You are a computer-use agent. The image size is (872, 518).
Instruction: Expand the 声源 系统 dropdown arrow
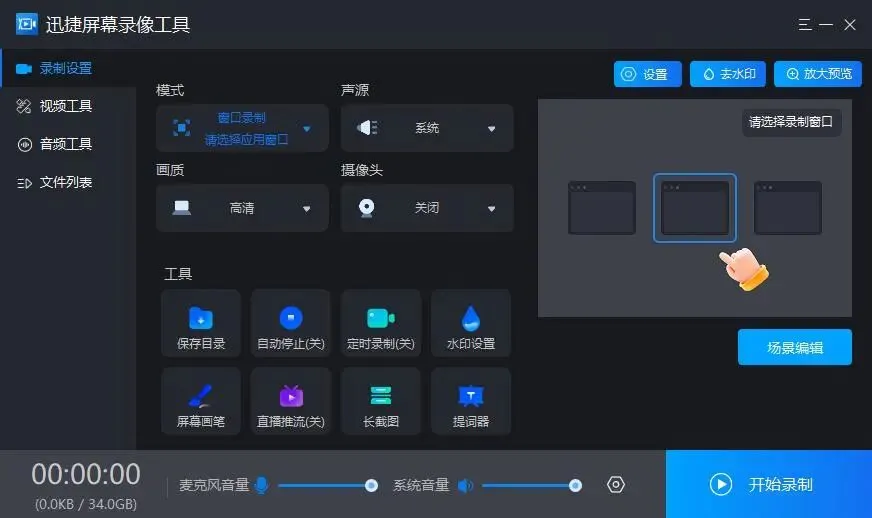[492, 129]
